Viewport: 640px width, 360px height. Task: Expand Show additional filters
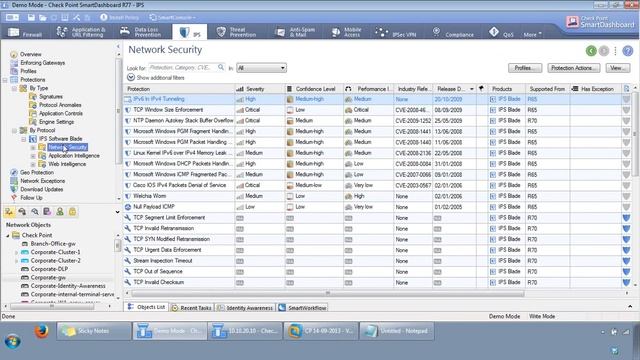pos(156,78)
